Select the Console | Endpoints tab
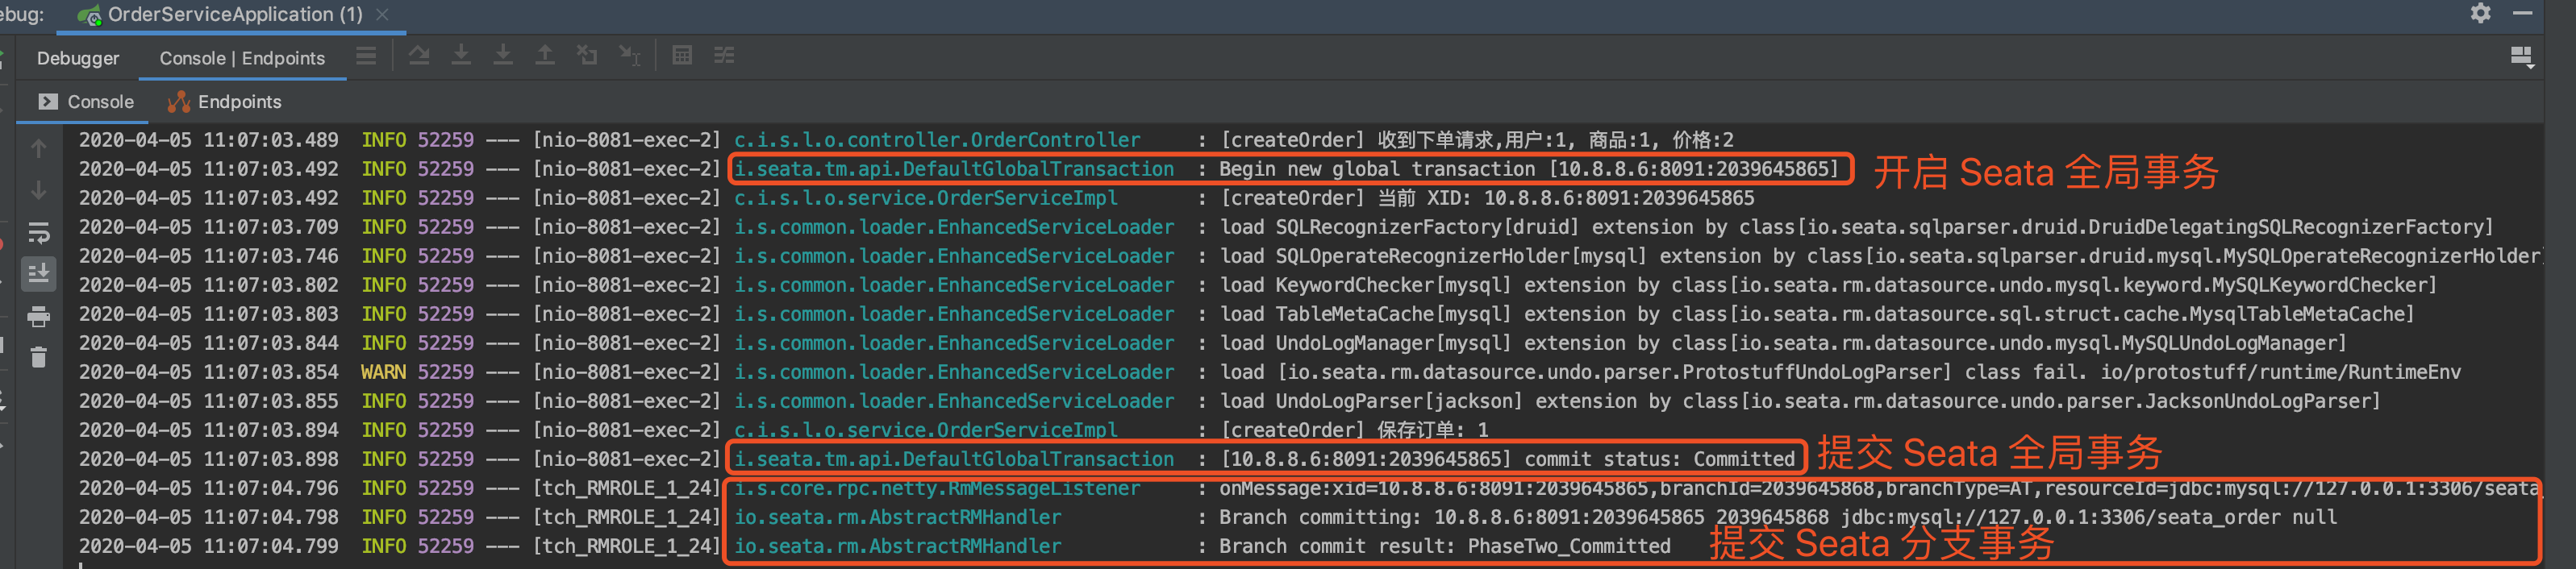Image resolution: width=2576 pixels, height=569 pixels. point(242,58)
